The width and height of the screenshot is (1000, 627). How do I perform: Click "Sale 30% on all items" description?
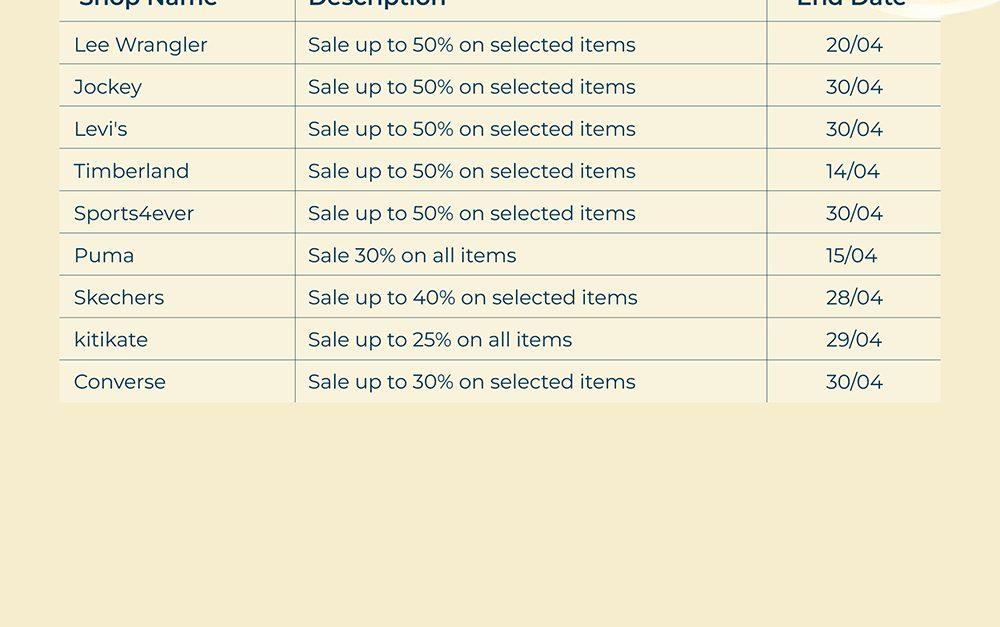point(412,255)
